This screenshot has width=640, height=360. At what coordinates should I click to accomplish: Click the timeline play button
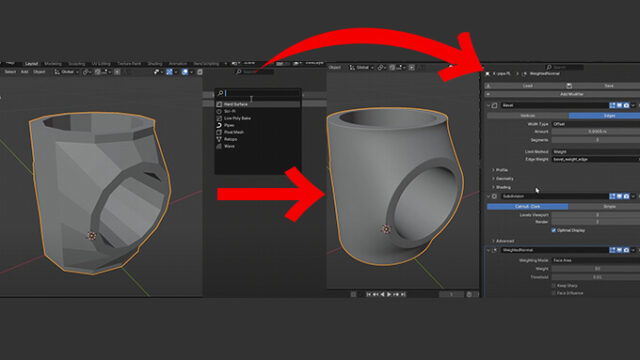pyautogui.click(x=389, y=294)
